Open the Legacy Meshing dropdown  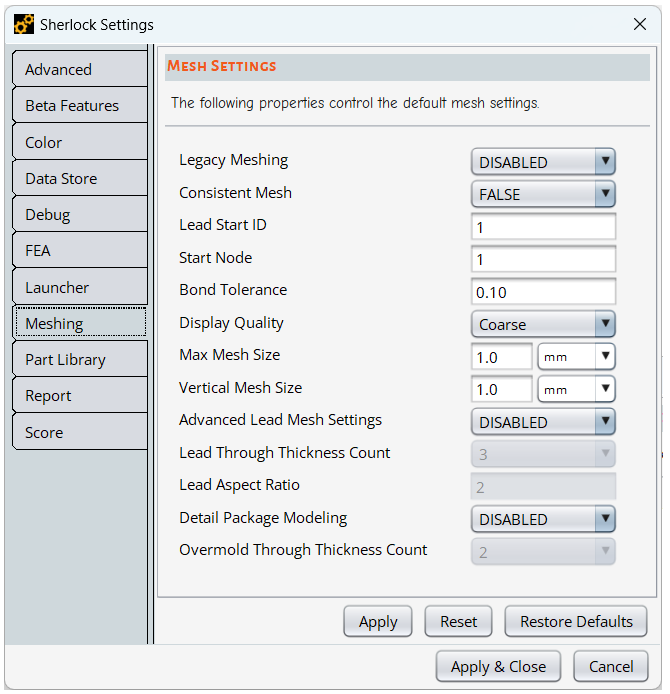543,162
